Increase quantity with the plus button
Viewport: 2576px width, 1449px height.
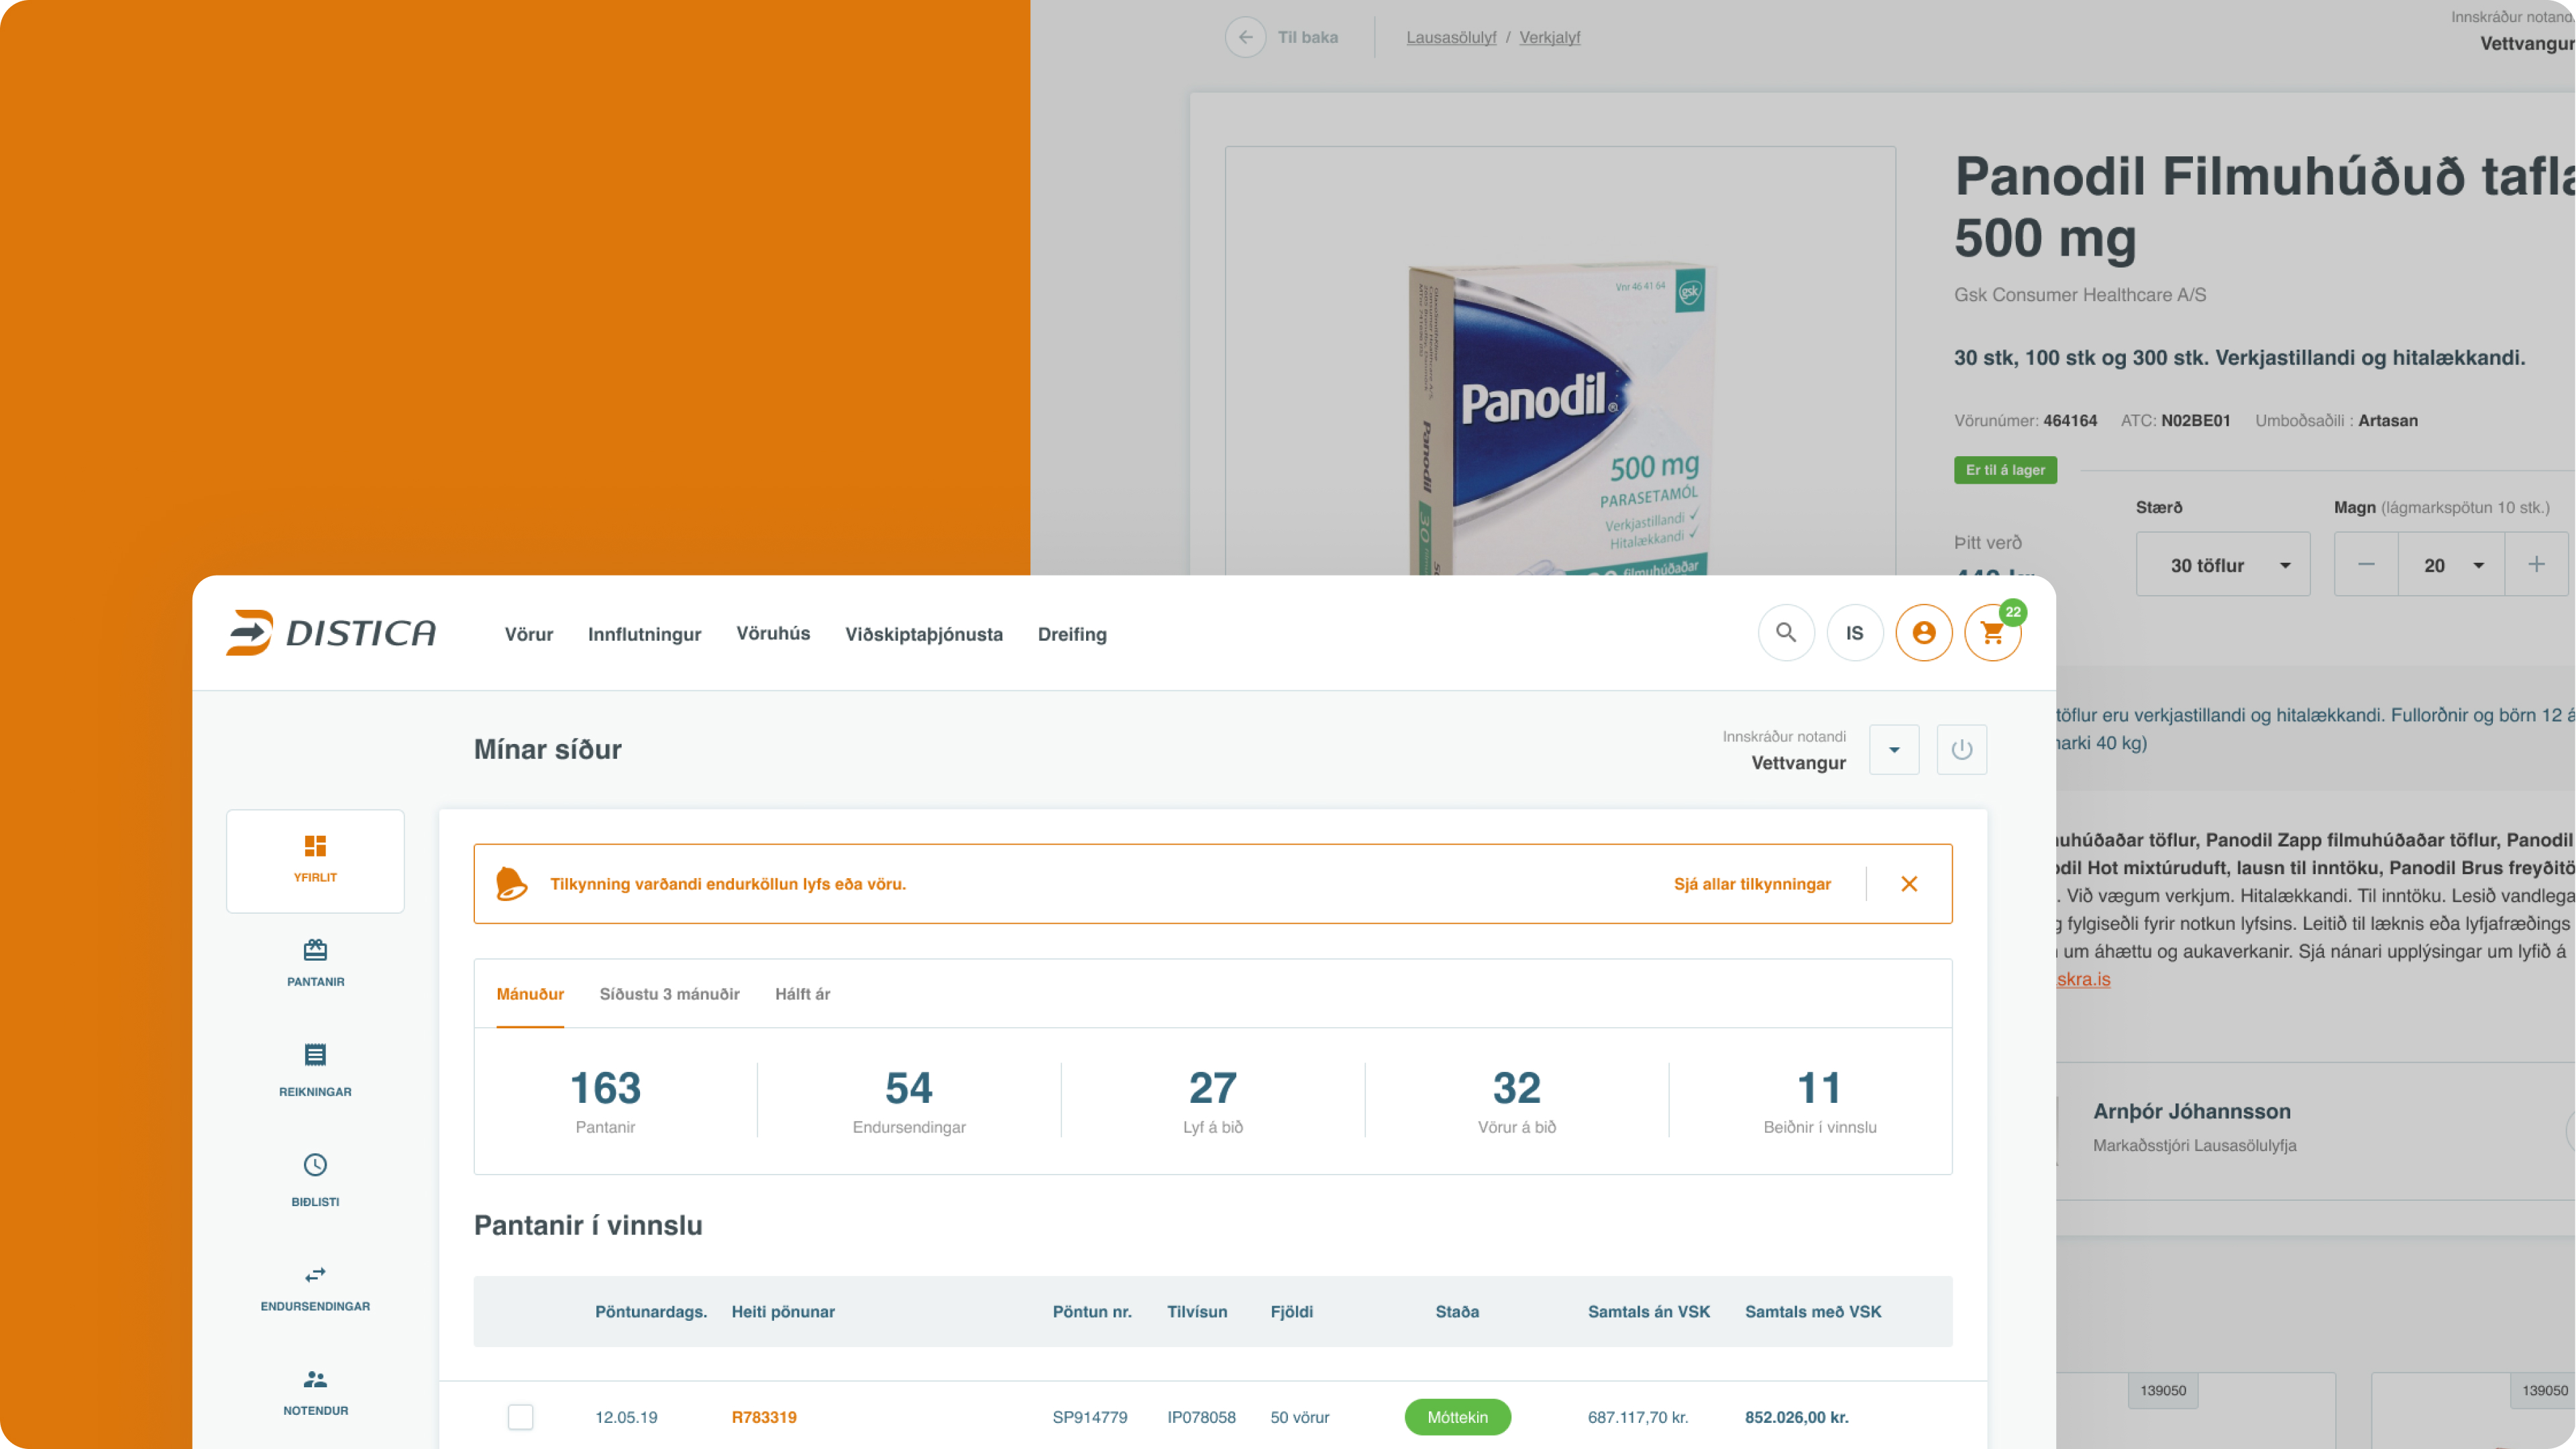[2536, 565]
